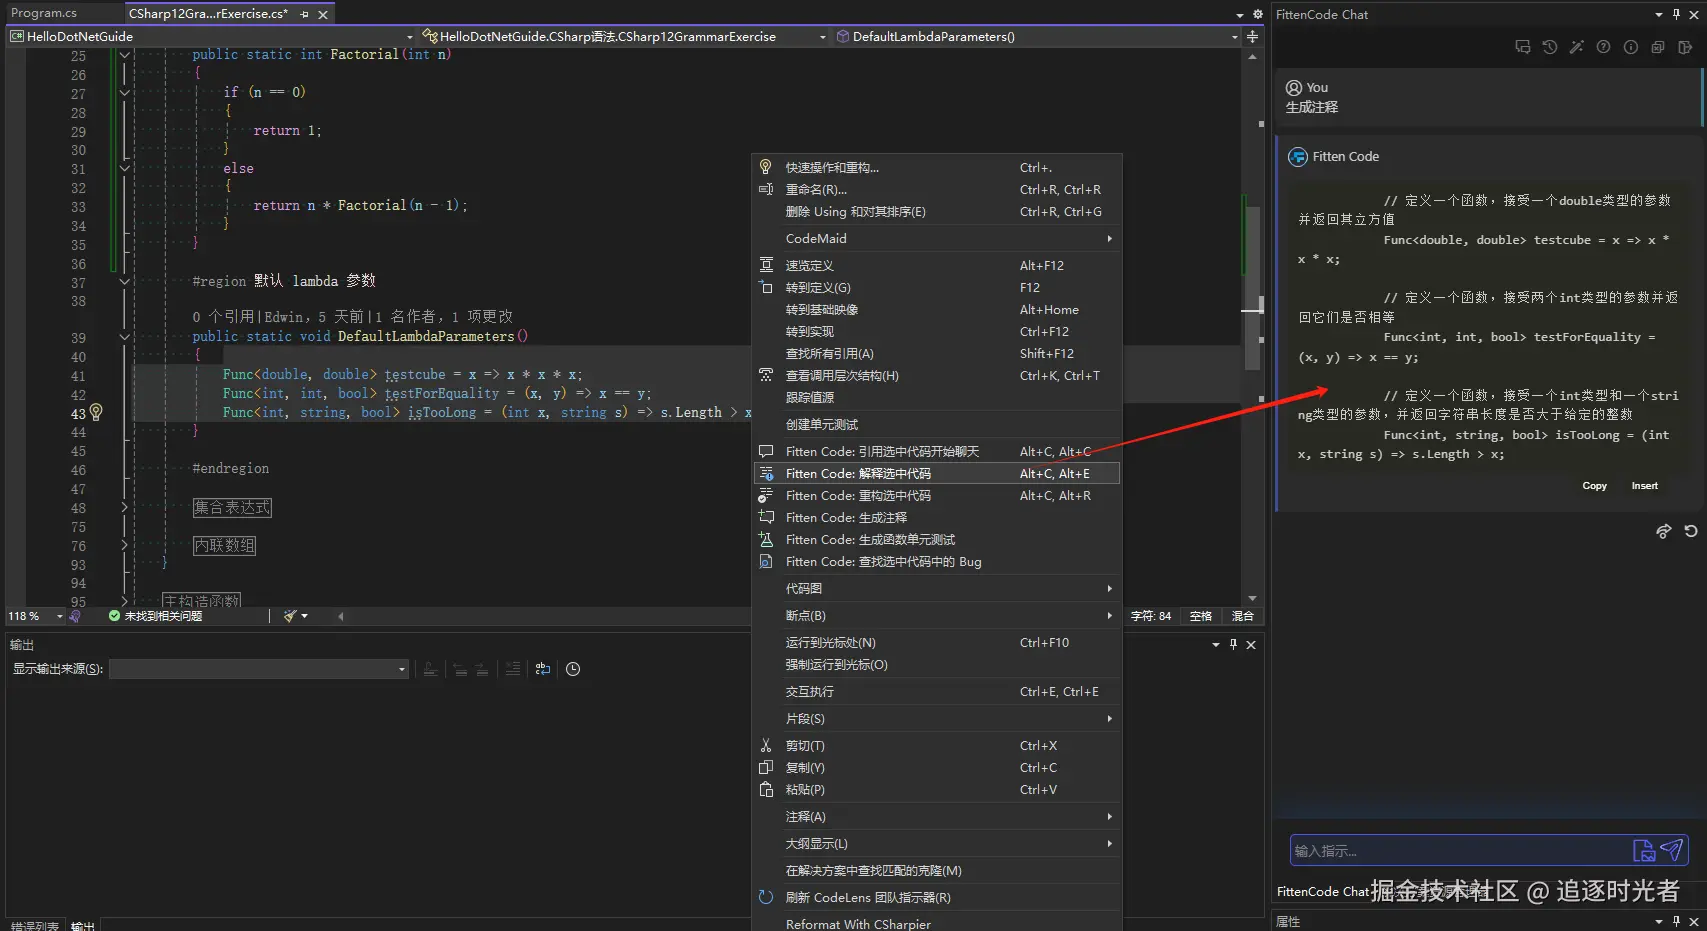The image size is (1707, 931).
Task: Click the 0 个引用 CodeLens link
Action: tap(224, 317)
